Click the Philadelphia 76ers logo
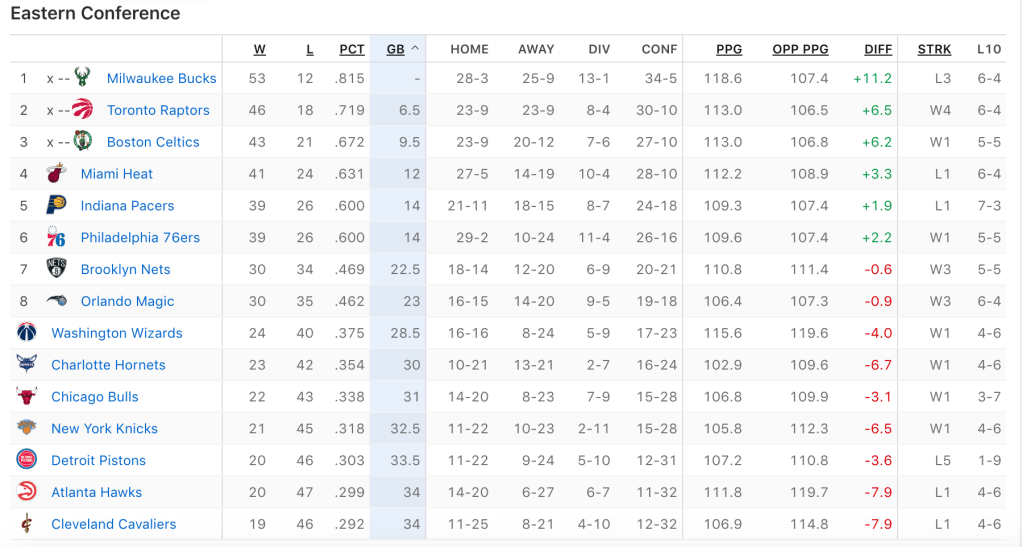The height and width of the screenshot is (547, 1022). 56,238
